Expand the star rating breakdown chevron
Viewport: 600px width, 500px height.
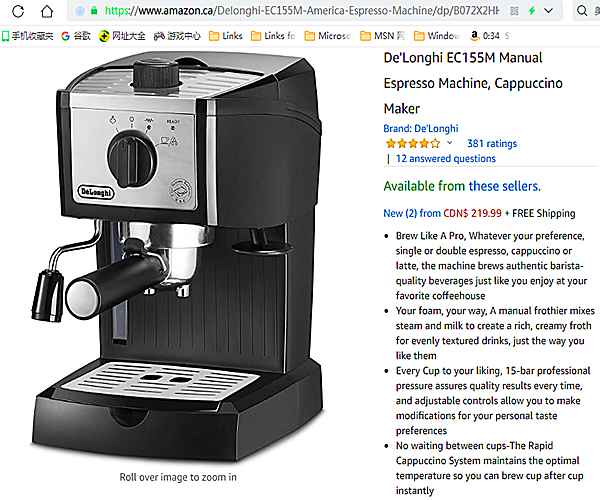450,143
